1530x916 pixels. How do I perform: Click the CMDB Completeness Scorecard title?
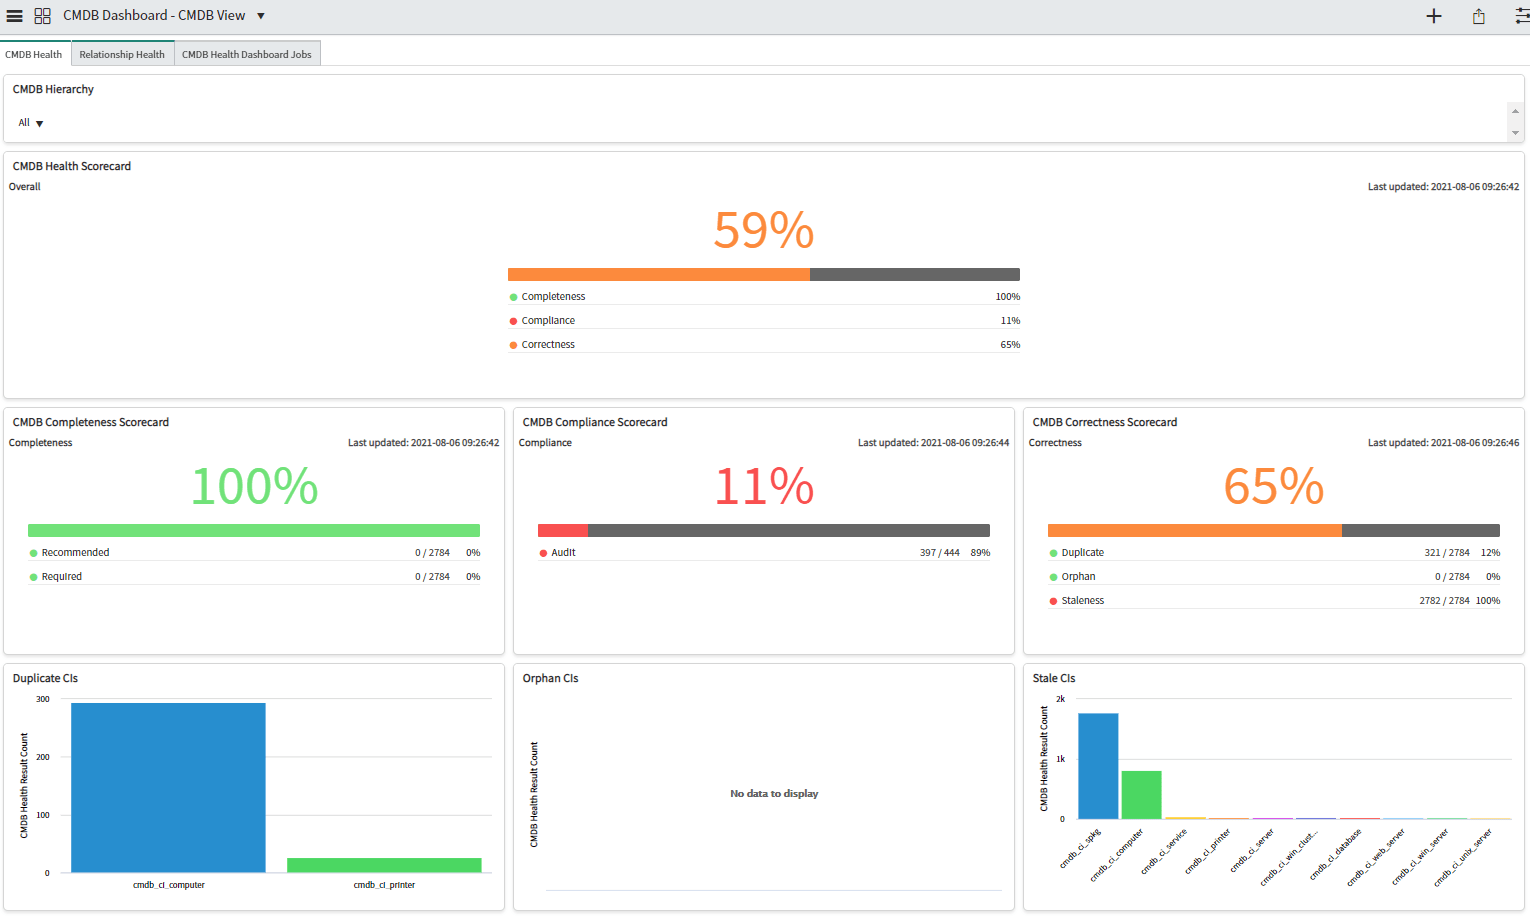91,423
